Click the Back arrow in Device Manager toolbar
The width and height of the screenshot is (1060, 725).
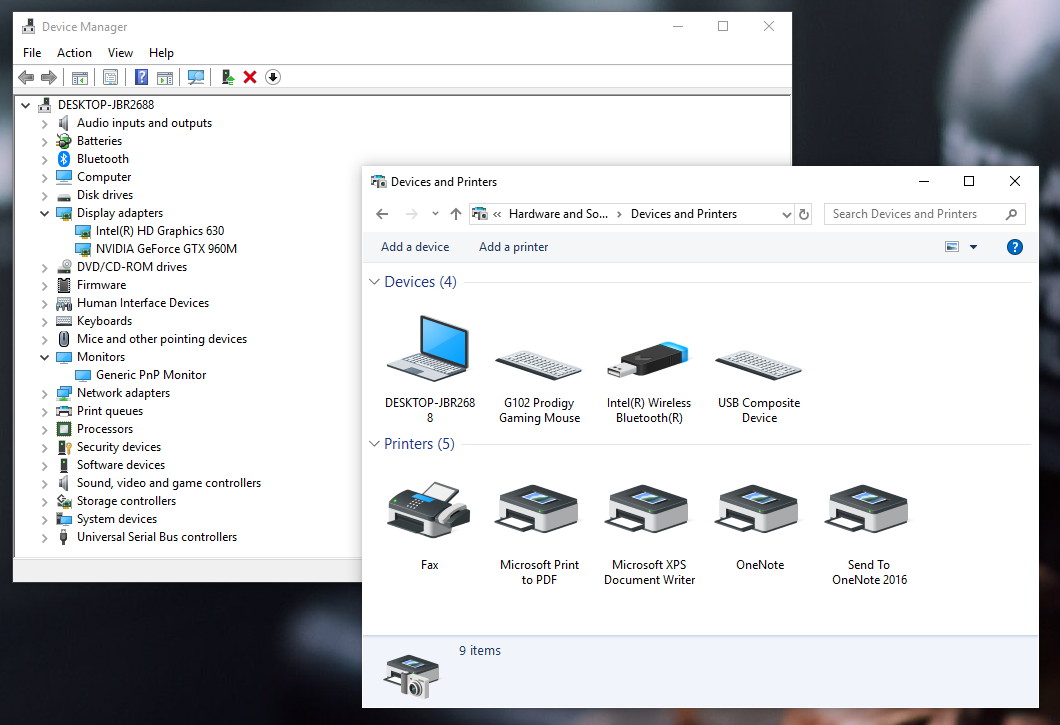[x=26, y=77]
